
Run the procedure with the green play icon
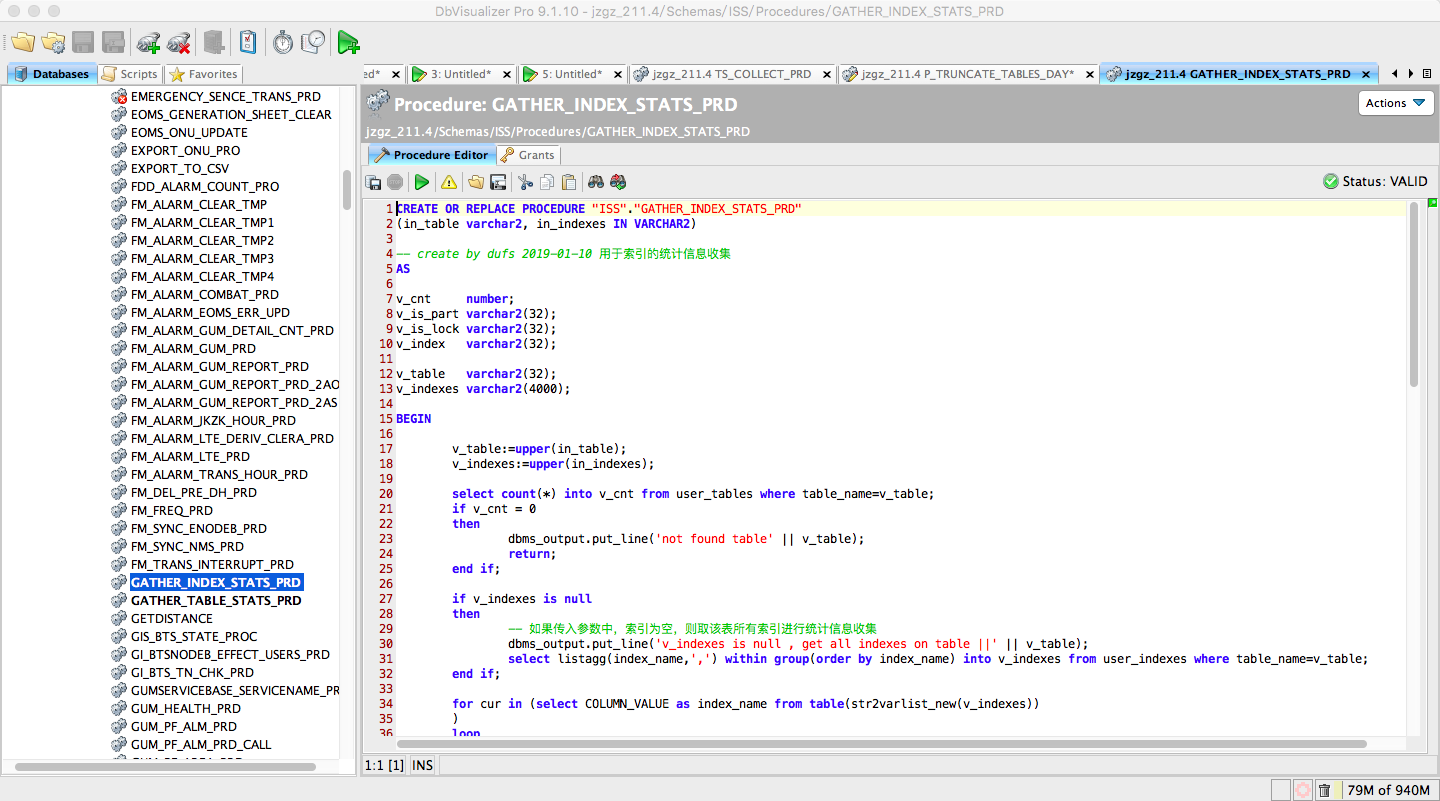pyautogui.click(x=422, y=182)
